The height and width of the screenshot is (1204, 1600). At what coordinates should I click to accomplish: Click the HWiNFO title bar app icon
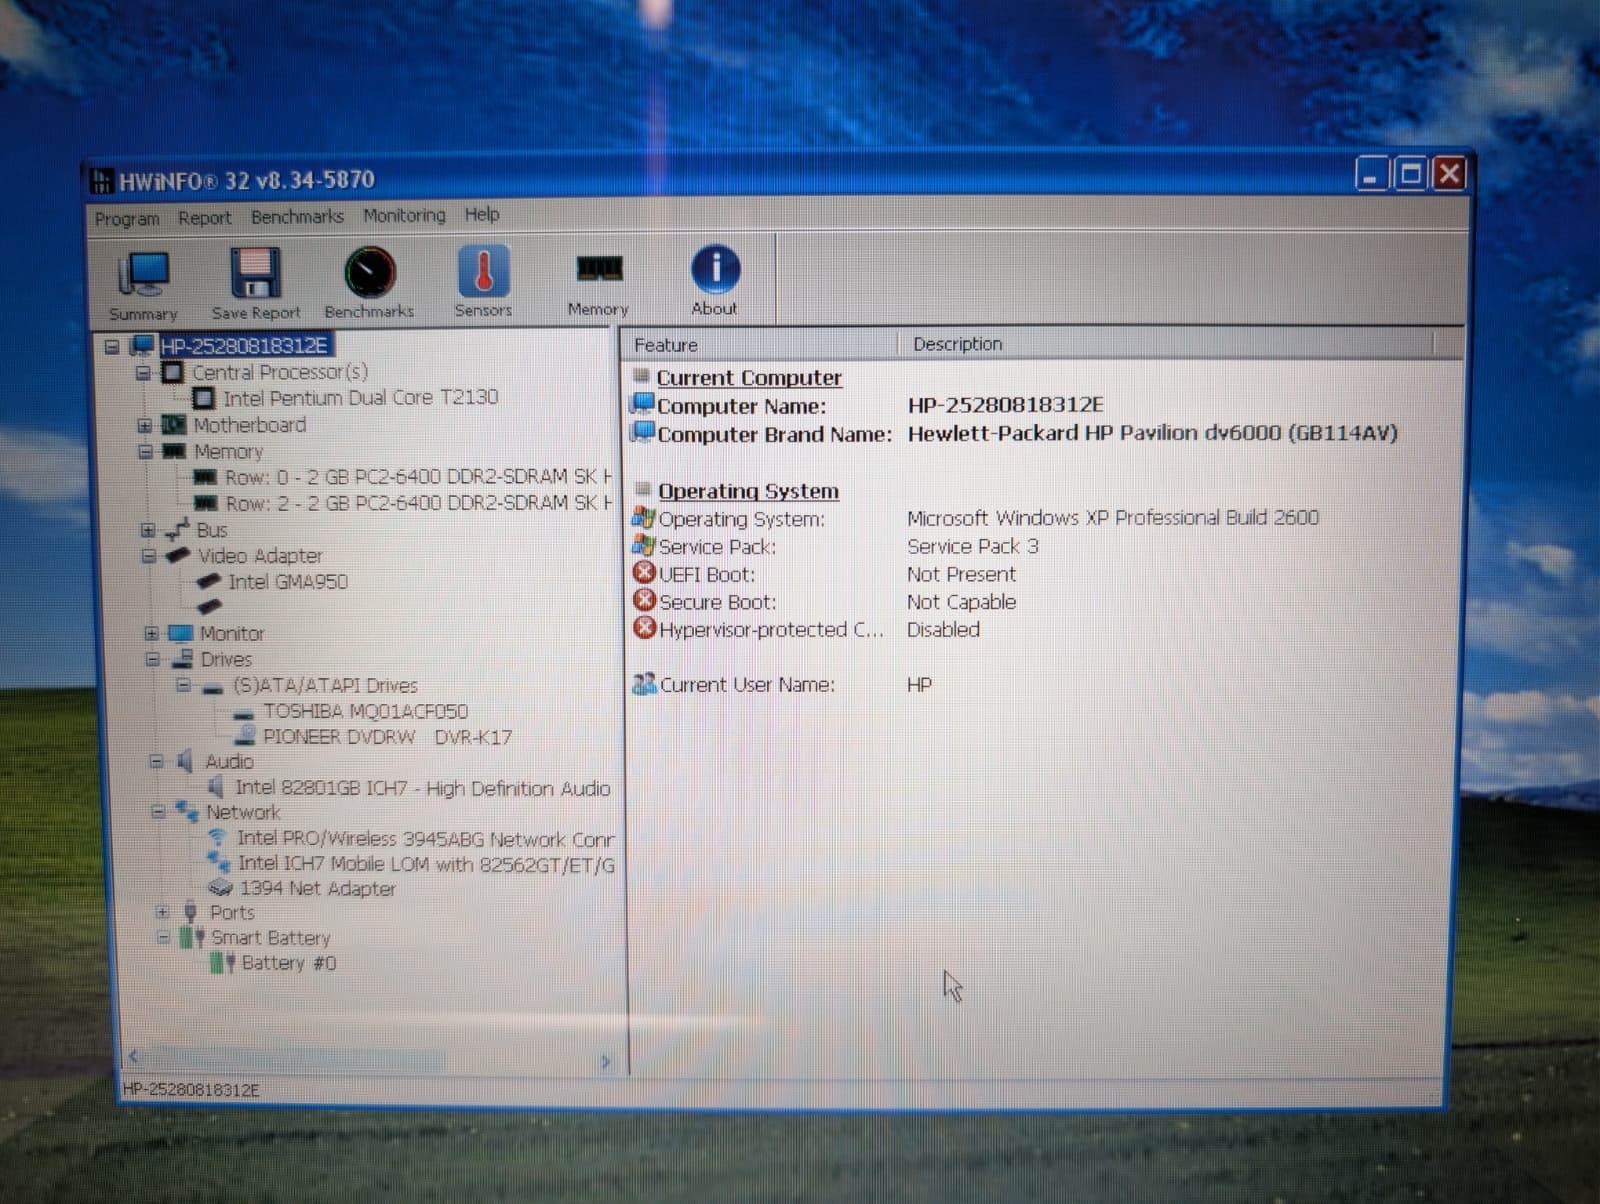tap(102, 181)
